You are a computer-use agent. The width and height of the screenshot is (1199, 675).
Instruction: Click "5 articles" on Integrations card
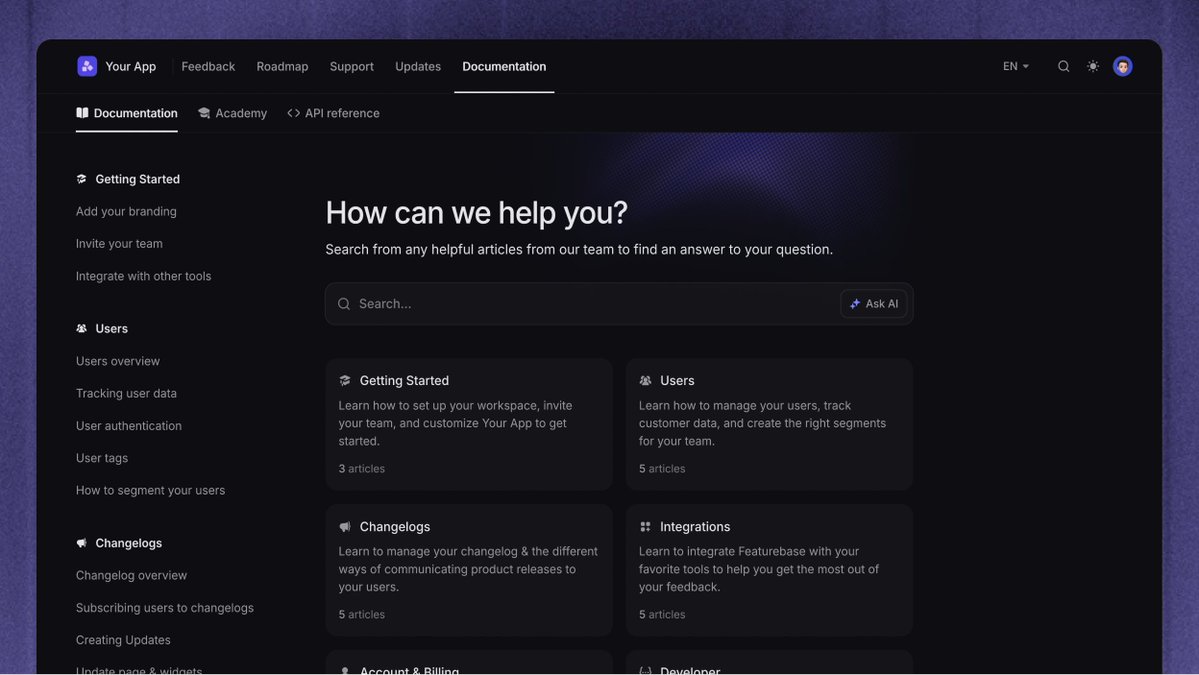point(662,615)
